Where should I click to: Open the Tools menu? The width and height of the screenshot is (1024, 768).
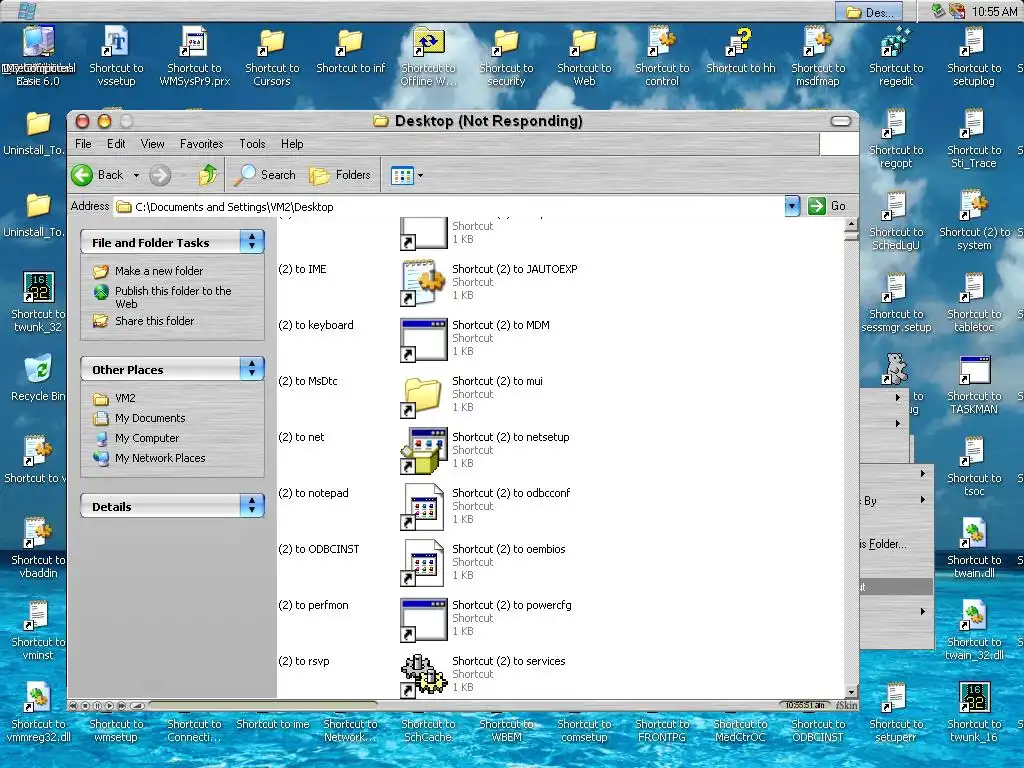pyautogui.click(x=252, y=144)
